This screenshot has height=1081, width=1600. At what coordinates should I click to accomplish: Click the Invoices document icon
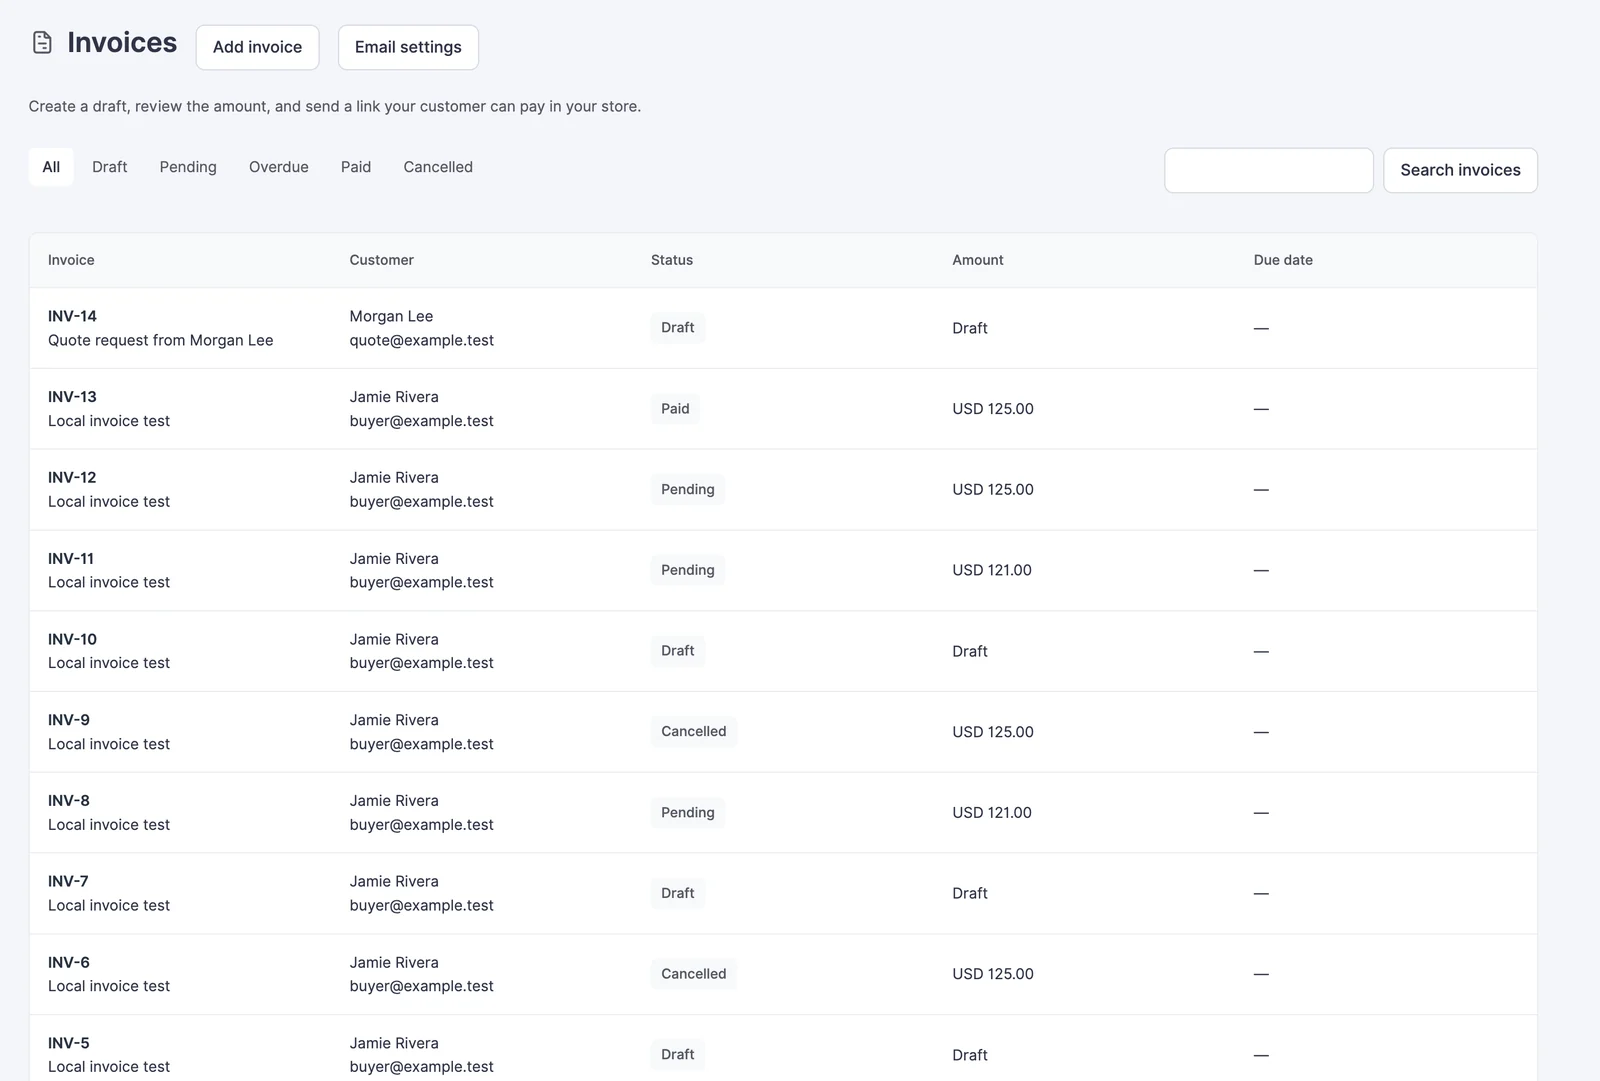coord(42,43)
